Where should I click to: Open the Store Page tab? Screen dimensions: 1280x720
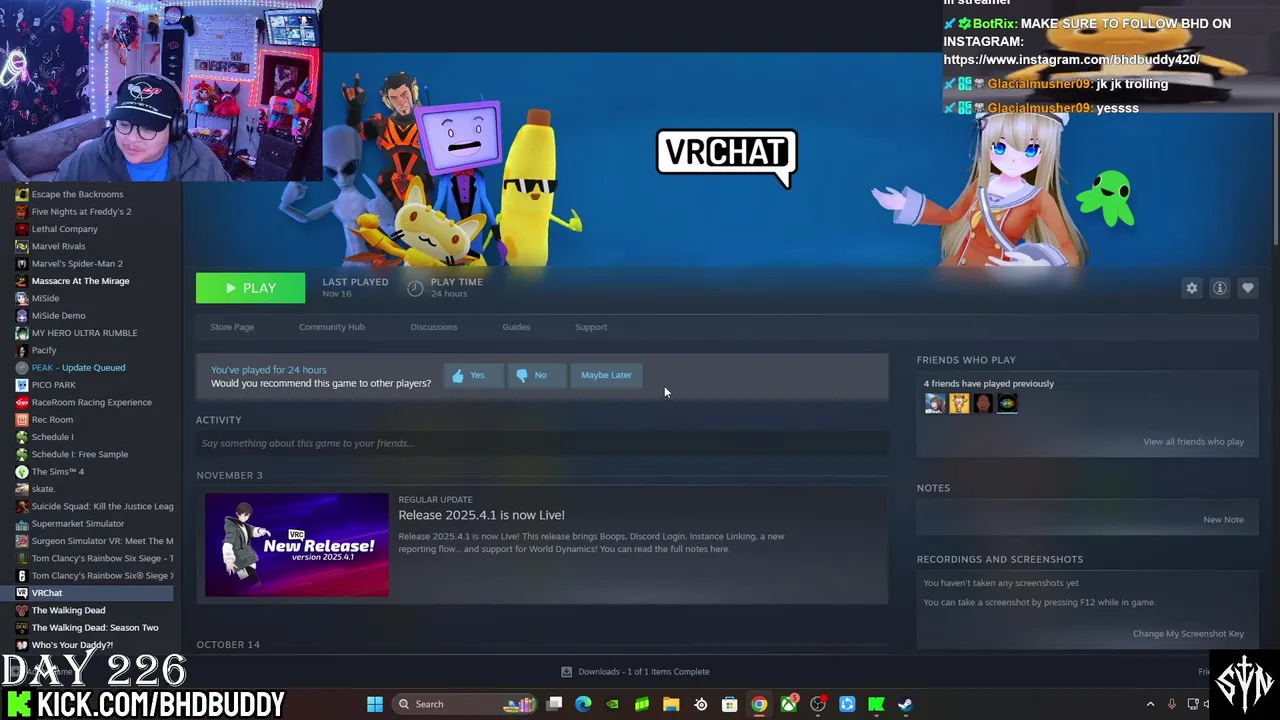232,327
